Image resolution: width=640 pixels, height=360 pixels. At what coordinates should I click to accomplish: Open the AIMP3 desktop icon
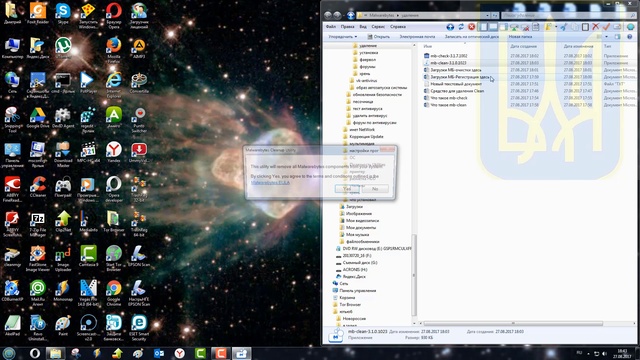139,48
